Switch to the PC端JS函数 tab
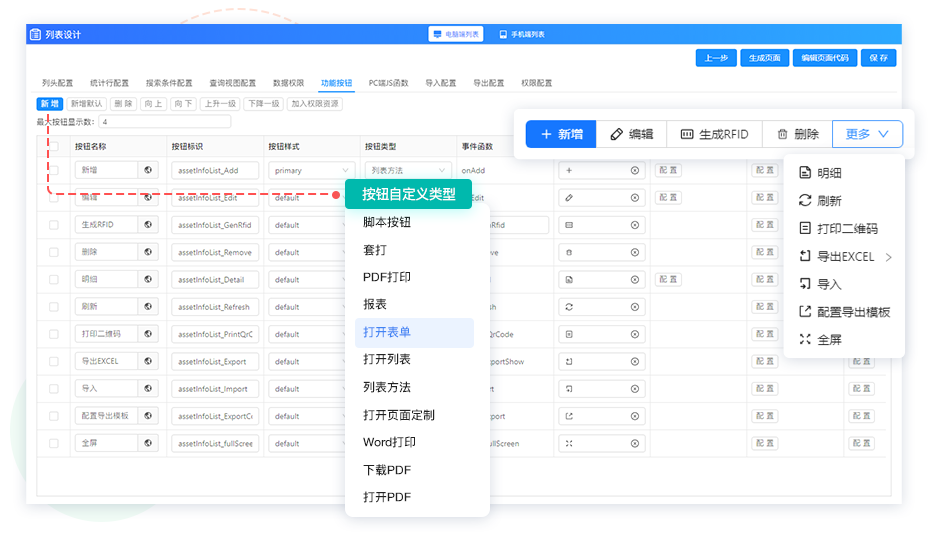 388,83
